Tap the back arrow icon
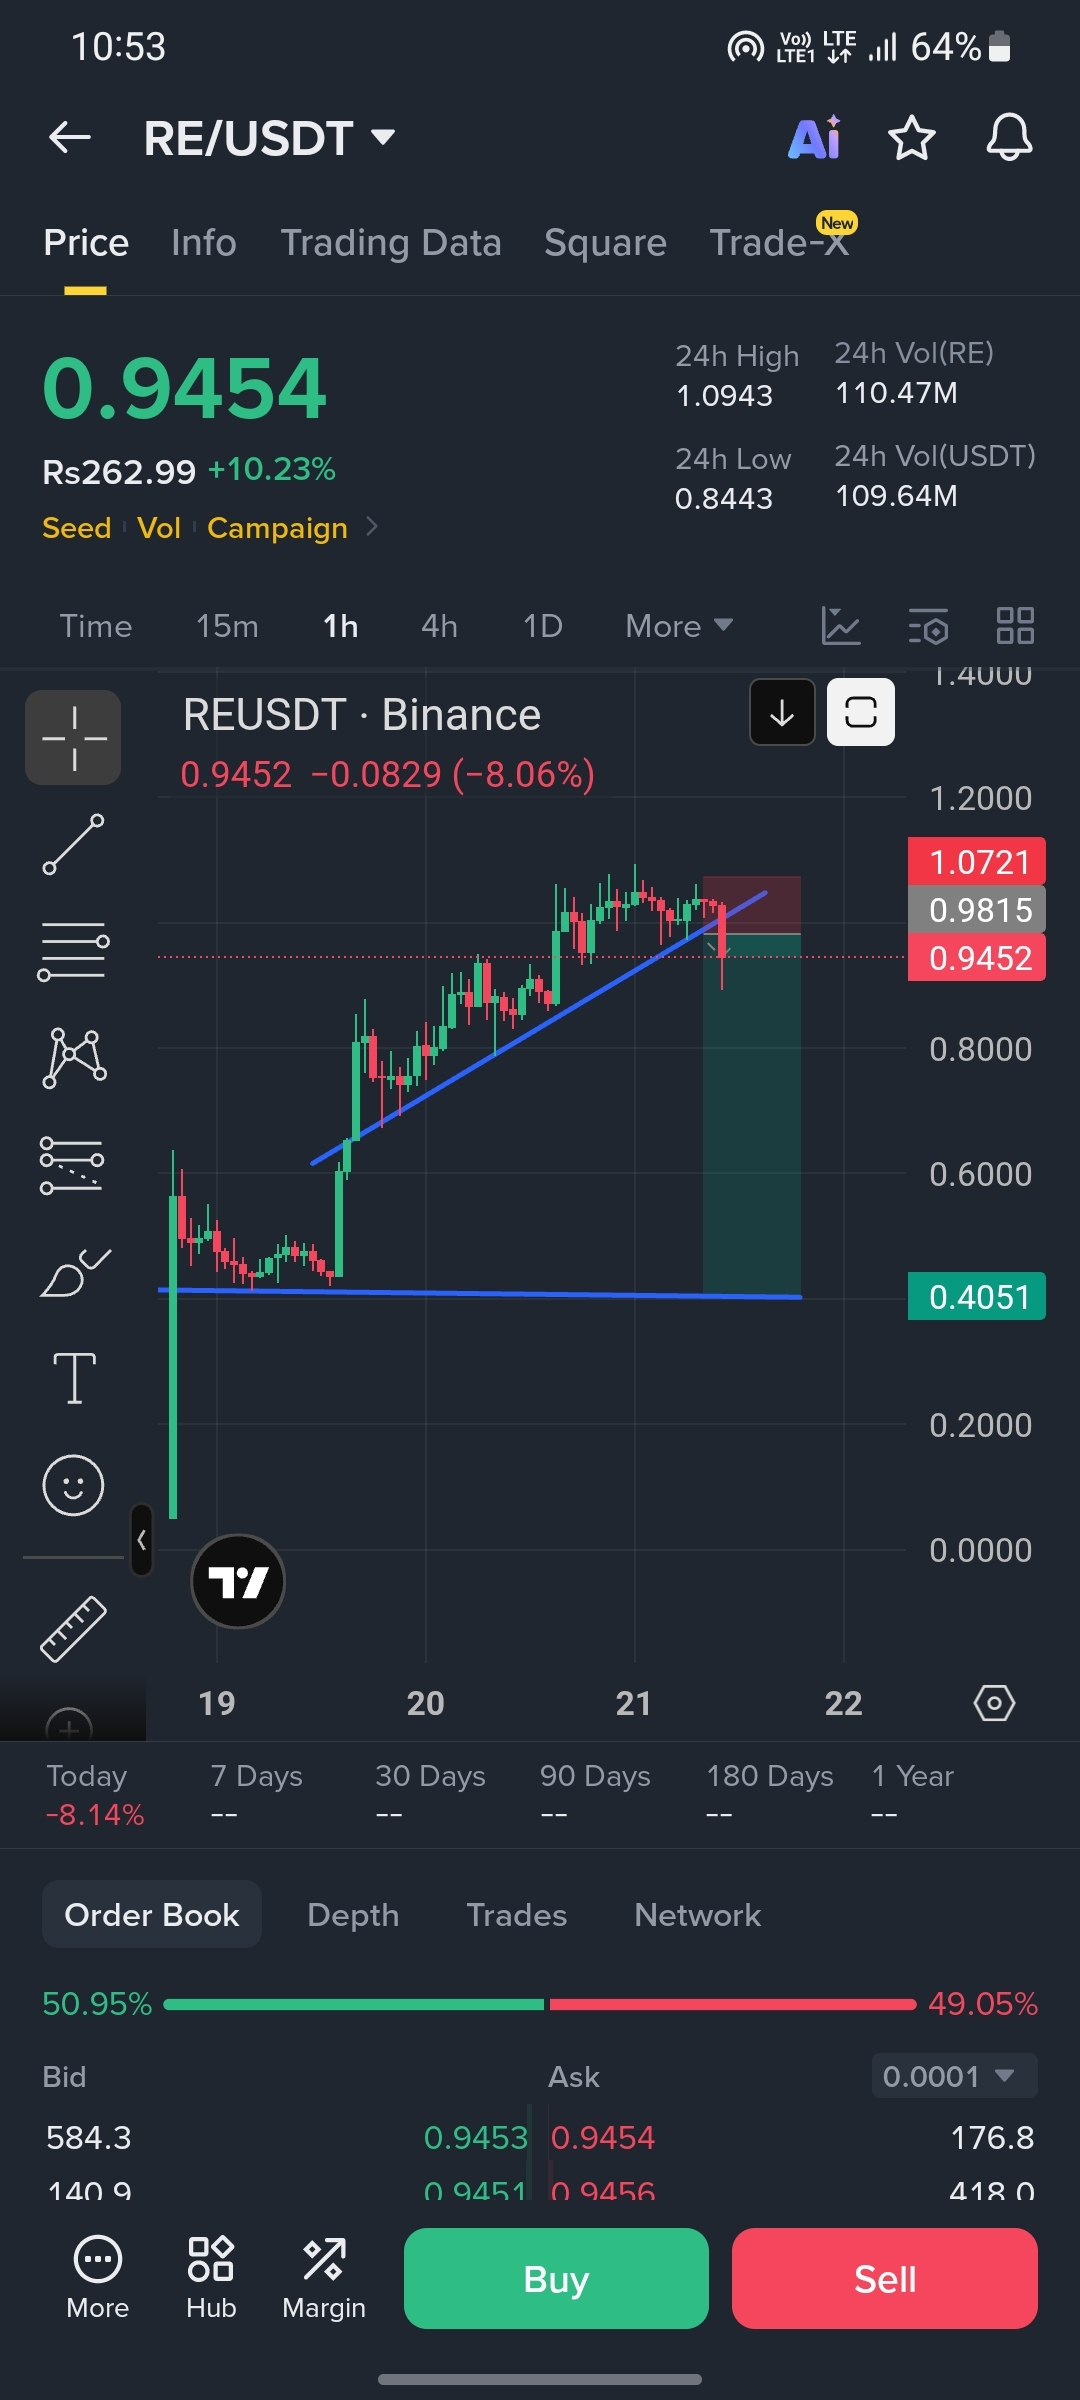This screenshot has width=1080, height=2400. [x=70, y=138]
